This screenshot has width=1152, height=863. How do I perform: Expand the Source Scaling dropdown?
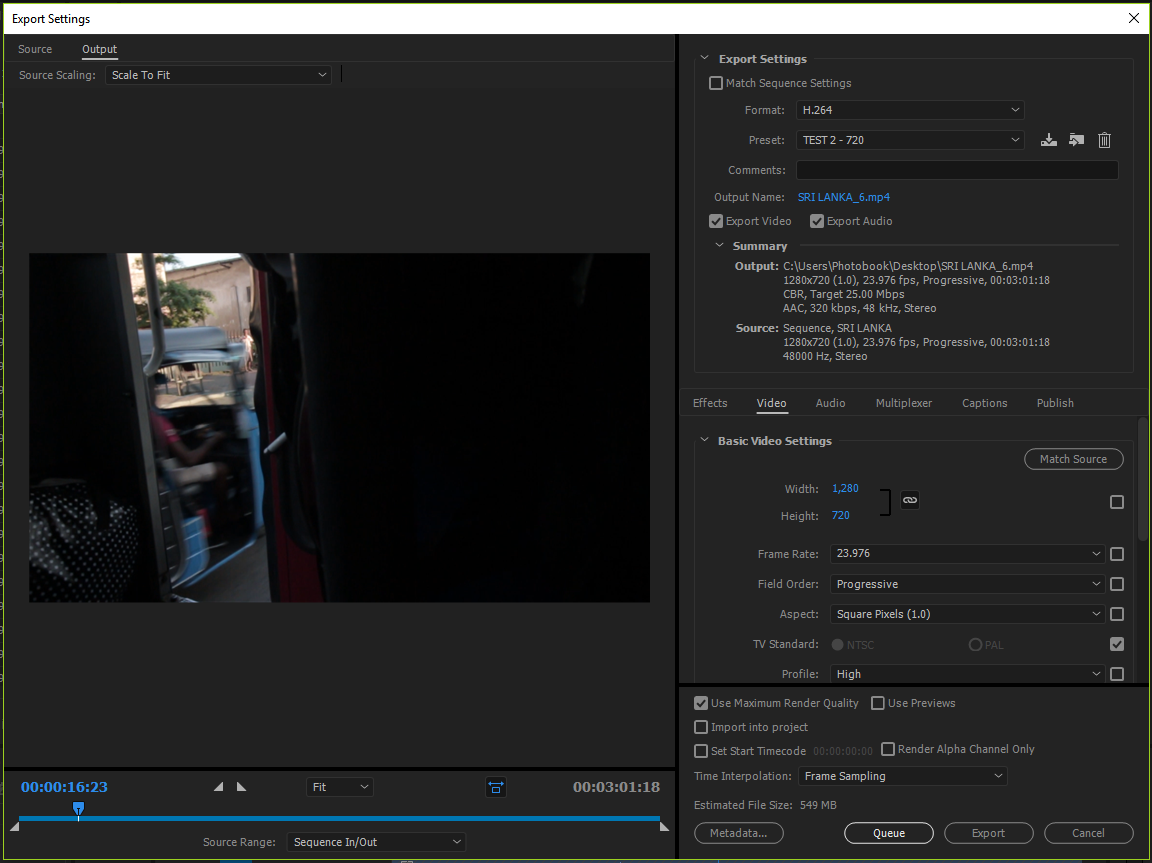pyautogui.click(x=218, y=75)
